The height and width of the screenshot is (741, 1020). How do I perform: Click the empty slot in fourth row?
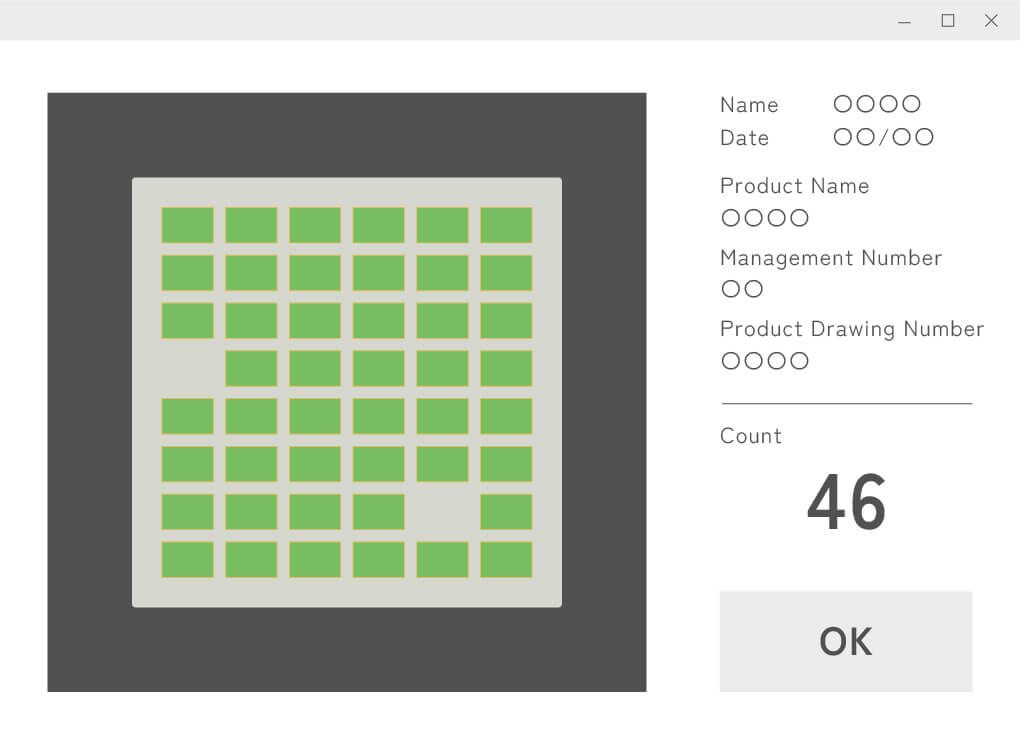point(186,369)
